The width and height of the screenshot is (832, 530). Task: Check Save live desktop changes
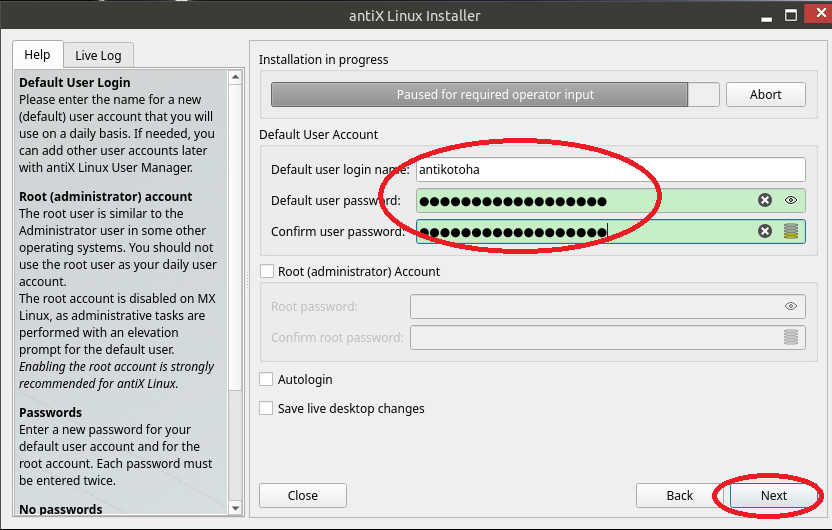pos(267,408)
